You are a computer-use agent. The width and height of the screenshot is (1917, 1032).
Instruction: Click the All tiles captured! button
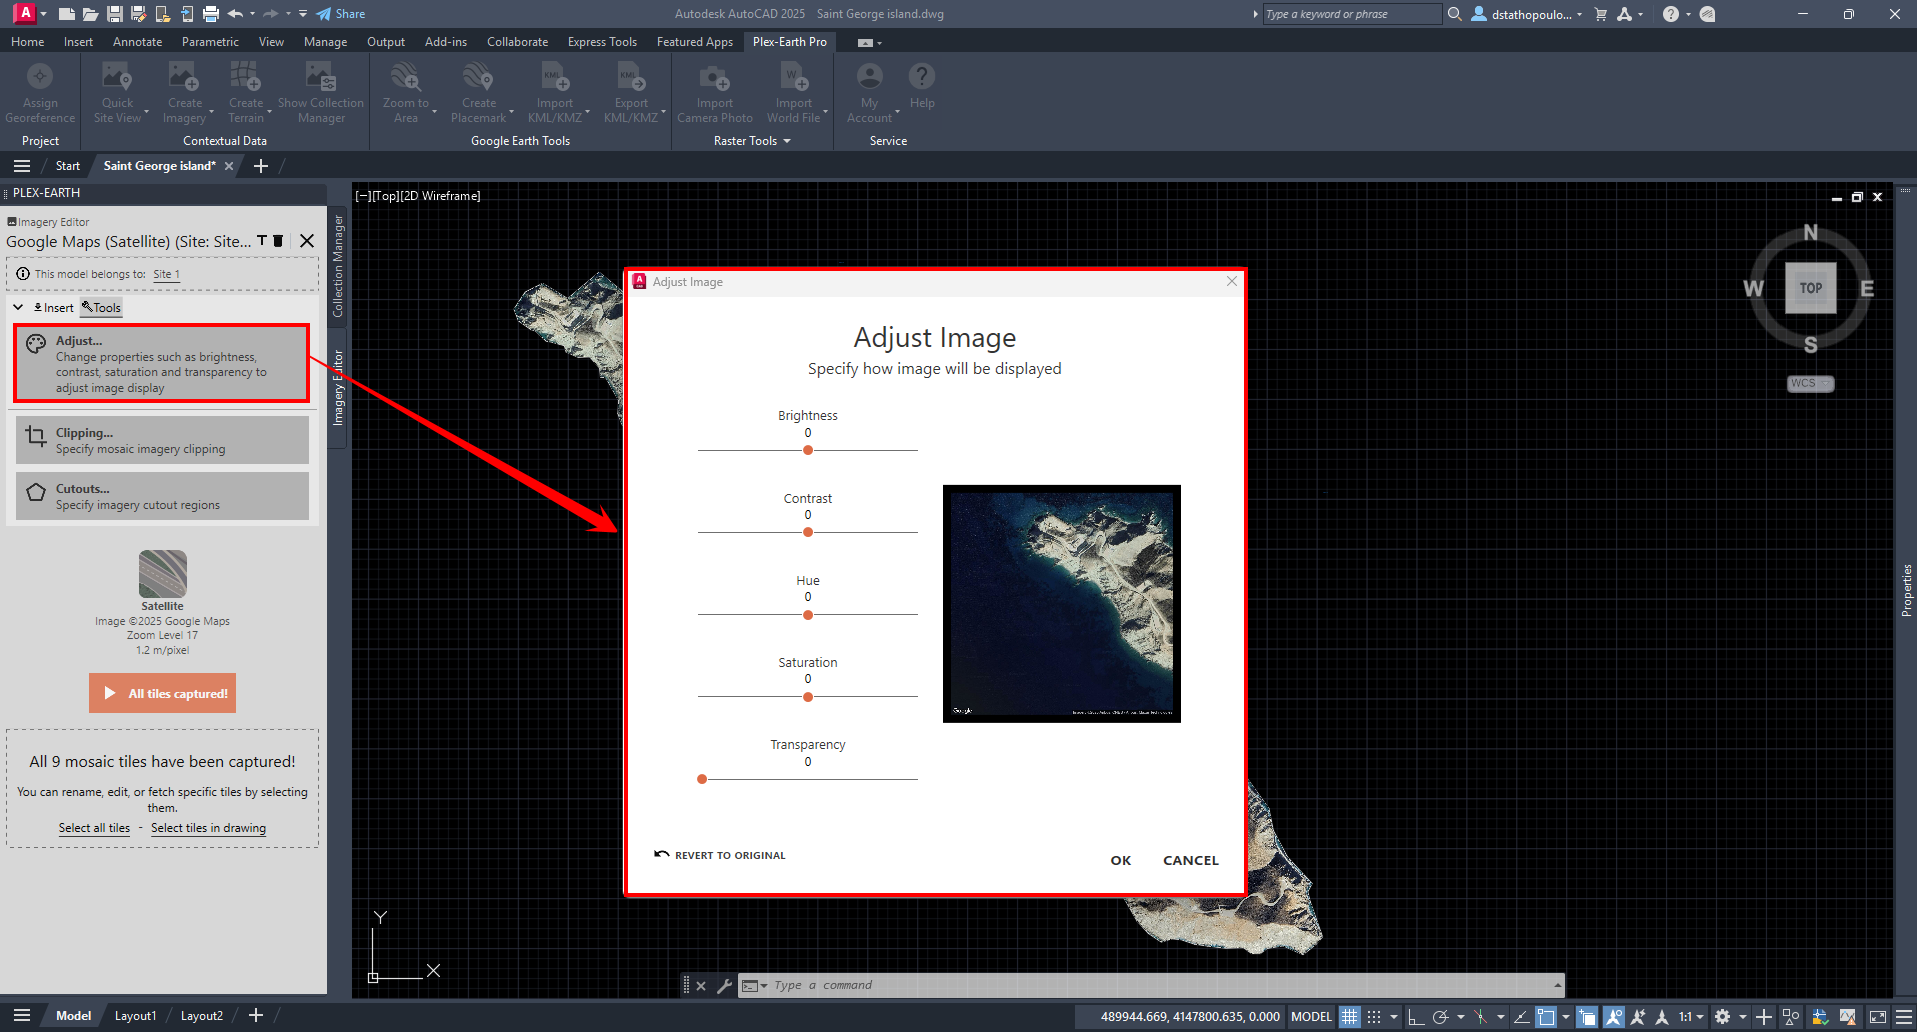tap(162, 693)
